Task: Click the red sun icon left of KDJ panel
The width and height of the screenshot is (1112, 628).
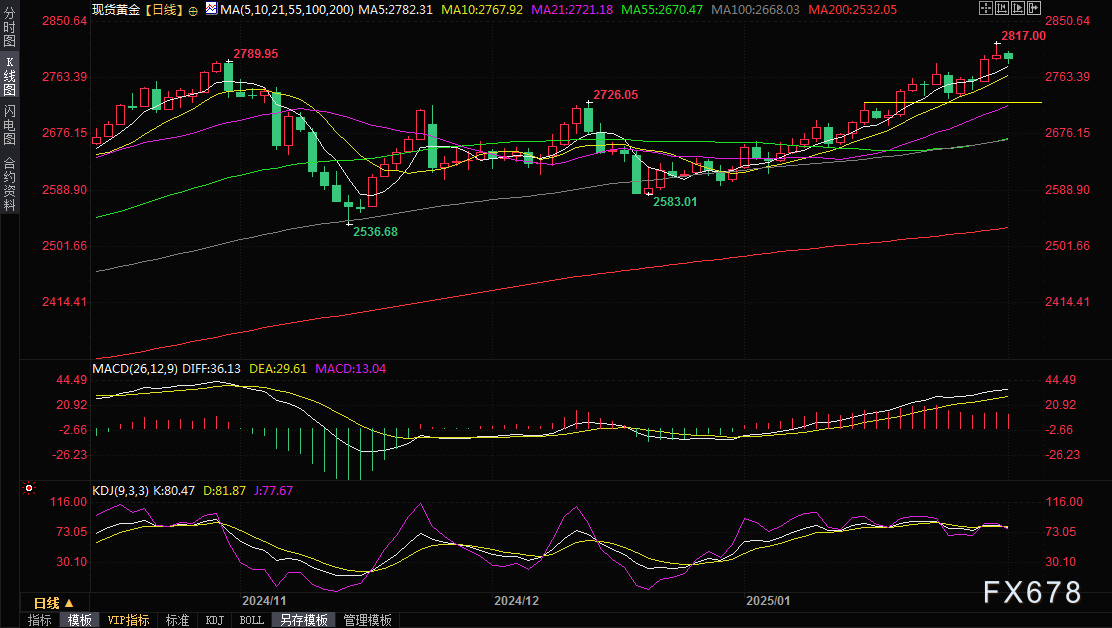Action: tap(28, 490)
